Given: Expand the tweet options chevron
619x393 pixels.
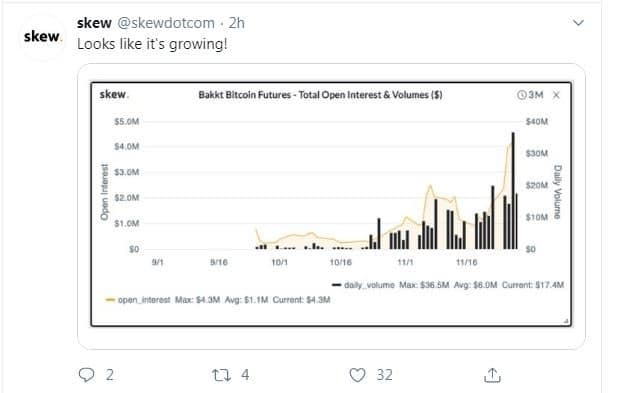Looking at the screenshot, I should 578,23.
